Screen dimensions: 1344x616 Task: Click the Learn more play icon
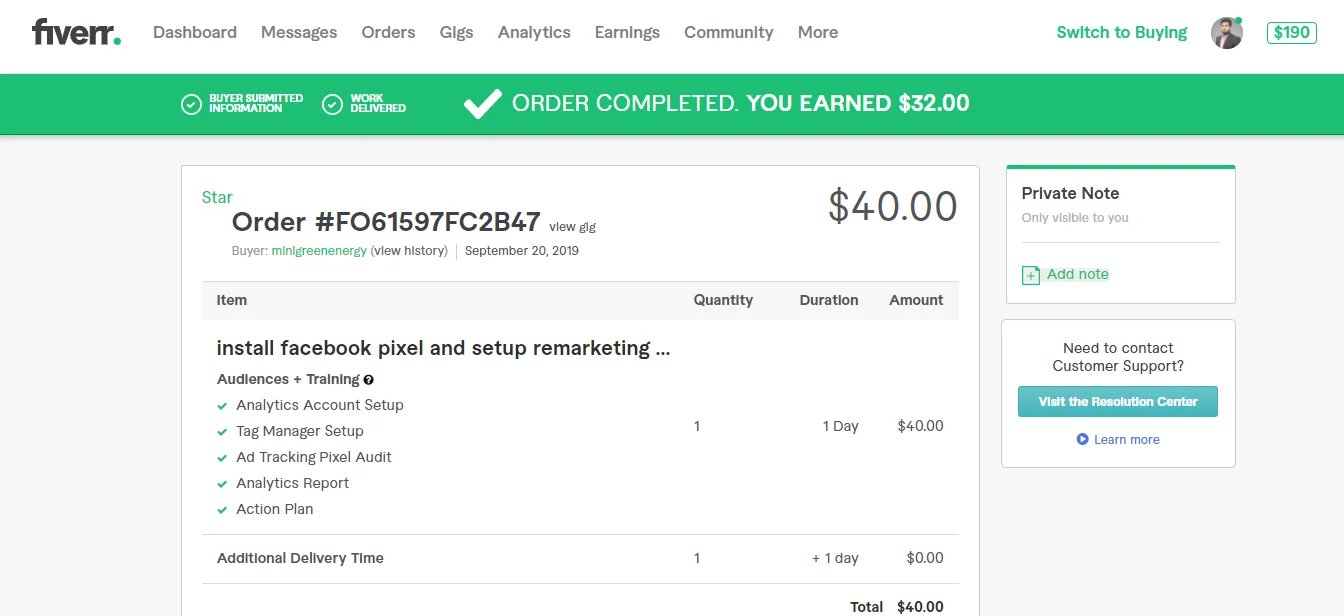coord(1082,439)
